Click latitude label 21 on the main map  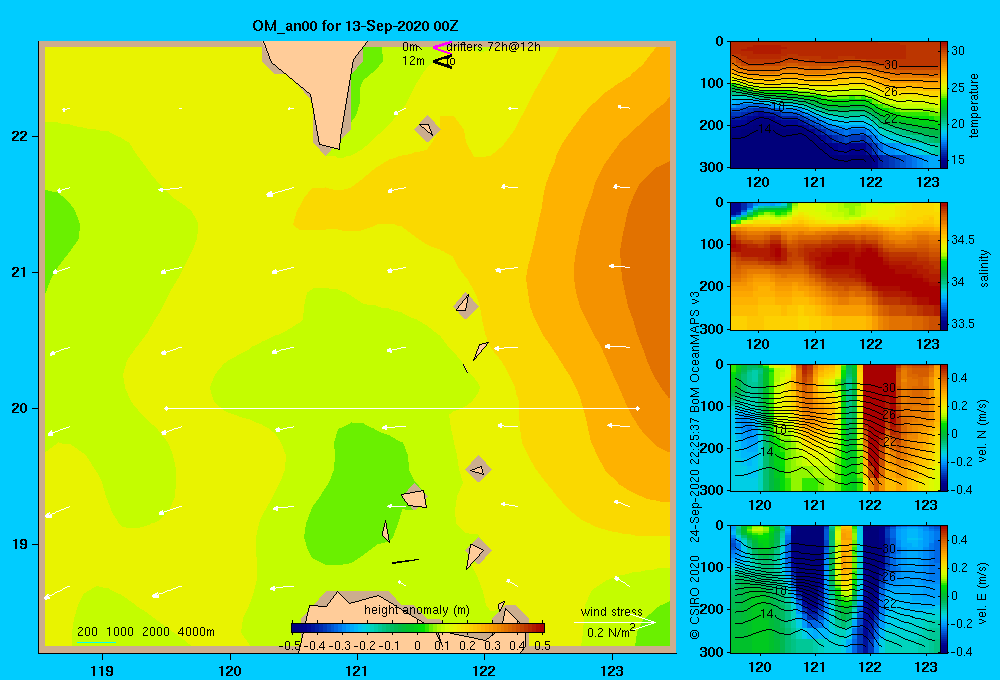[20, 272]
